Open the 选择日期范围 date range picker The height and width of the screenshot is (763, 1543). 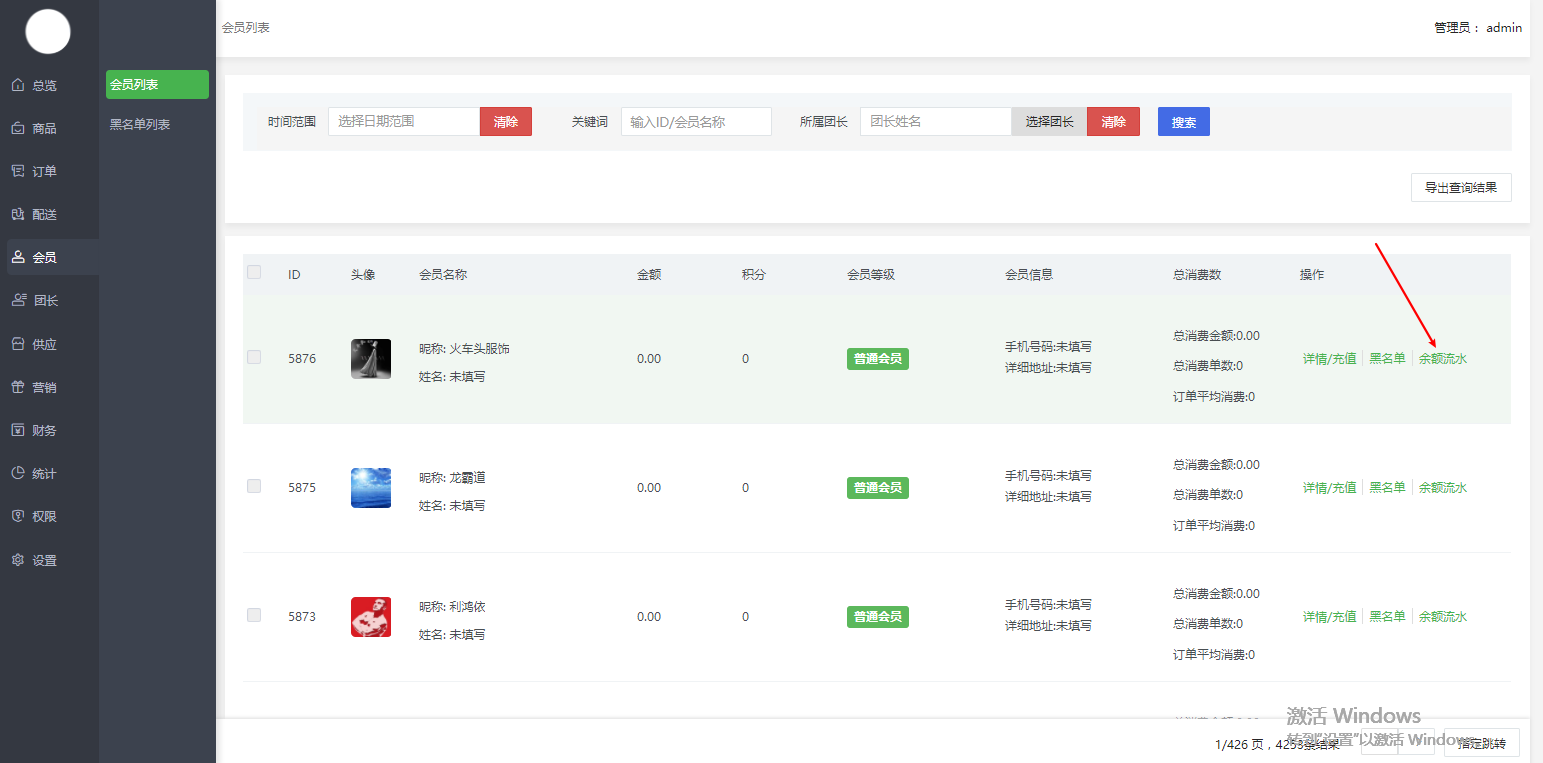pyautogui.click(x=404, y=121)
